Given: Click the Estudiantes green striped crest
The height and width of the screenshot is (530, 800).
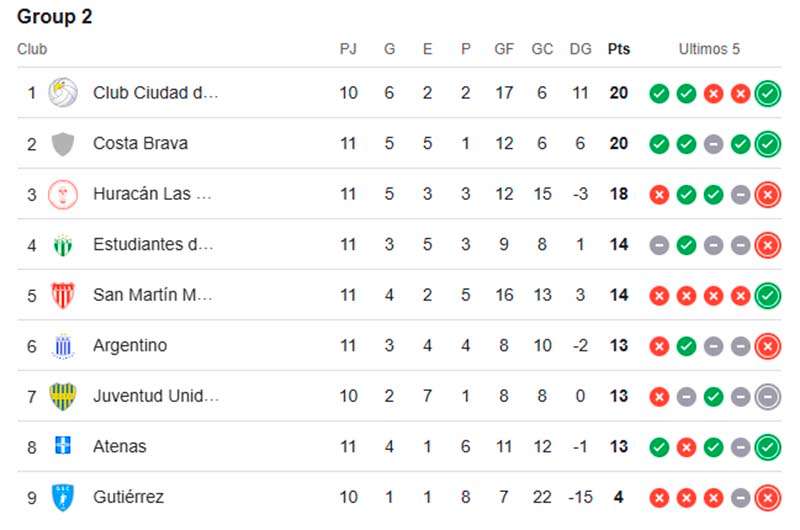Looking at the screenshot, I should (63, 245).
